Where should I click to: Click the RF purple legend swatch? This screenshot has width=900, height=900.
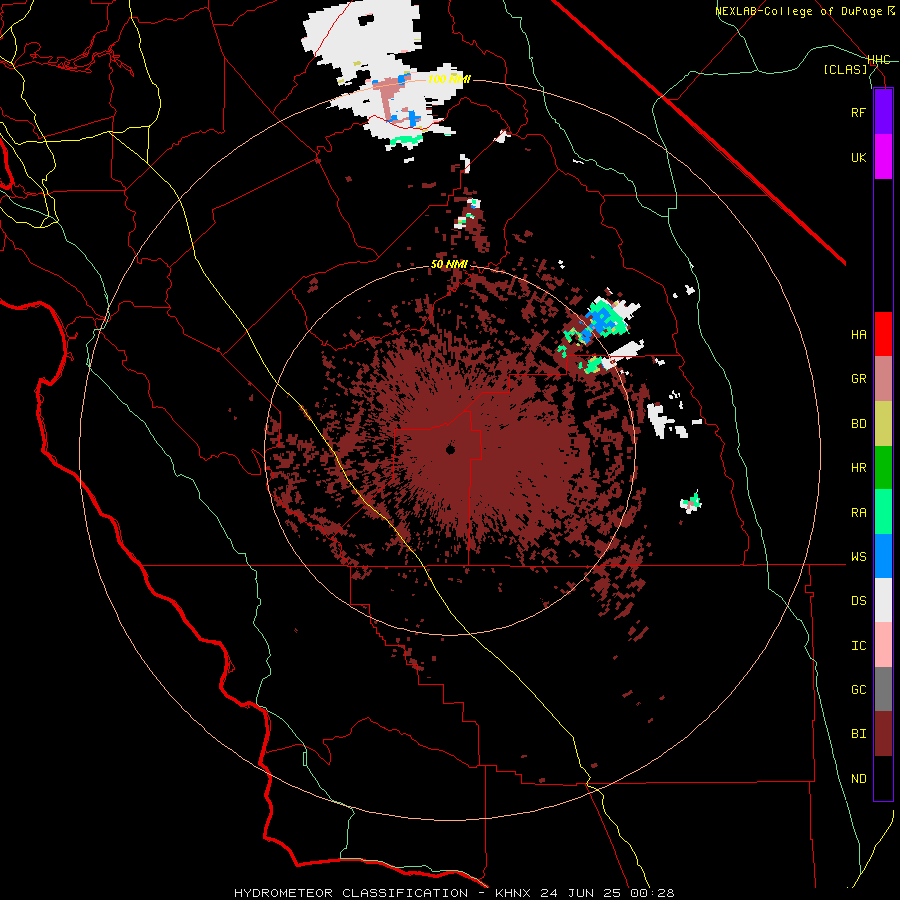pyautogui.click(x=883, y=112)
